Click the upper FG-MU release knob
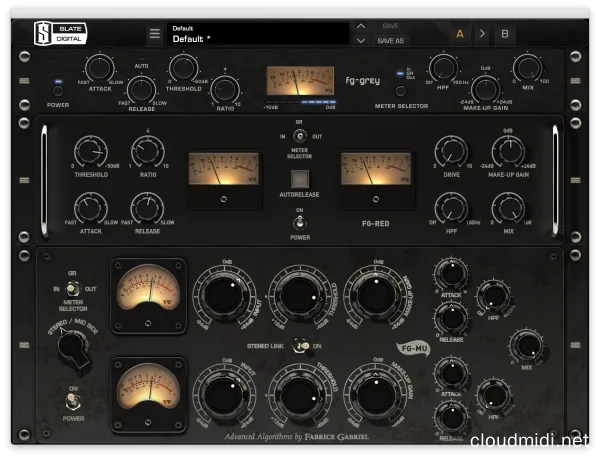This screenshot has height=458, width=600. pos(452,318)
